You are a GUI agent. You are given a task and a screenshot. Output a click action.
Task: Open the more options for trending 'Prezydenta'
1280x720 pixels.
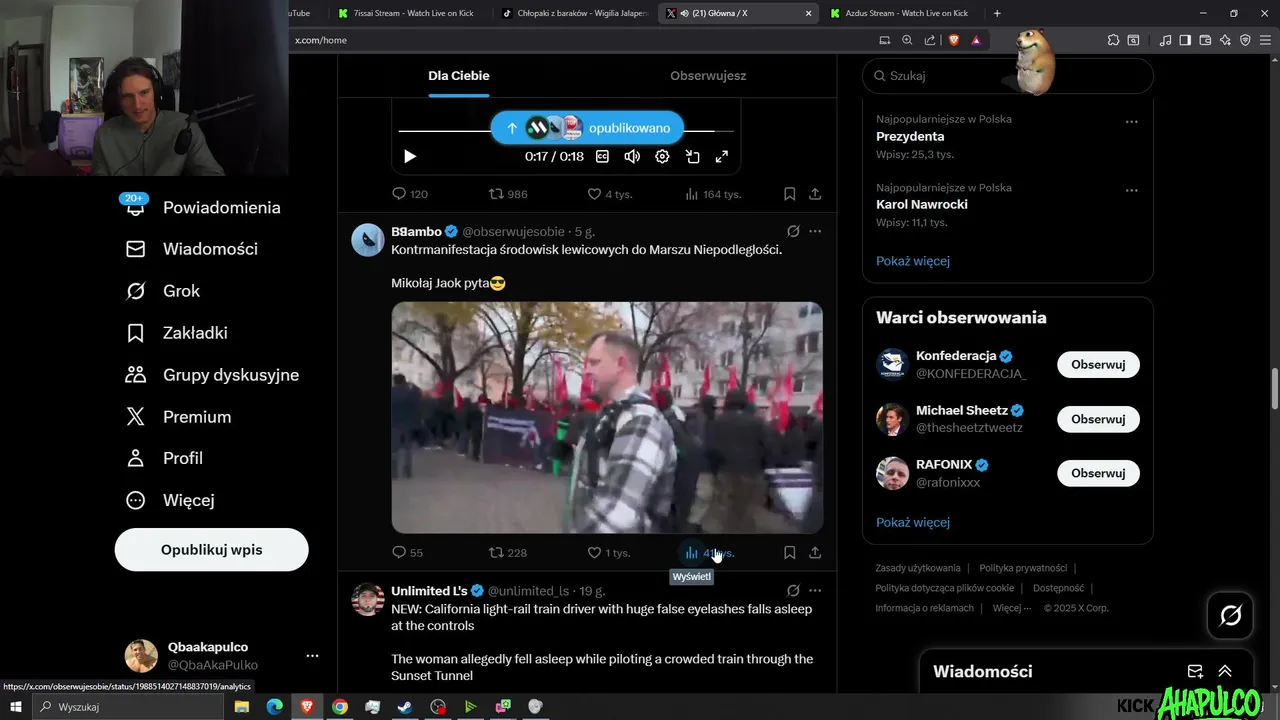pos(1131,122)
